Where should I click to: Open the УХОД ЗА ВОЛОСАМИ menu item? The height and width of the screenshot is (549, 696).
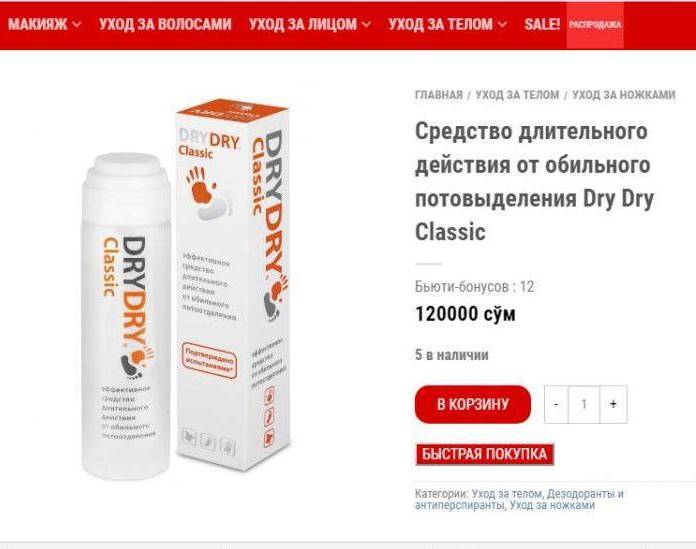click(x=165, y=24)
